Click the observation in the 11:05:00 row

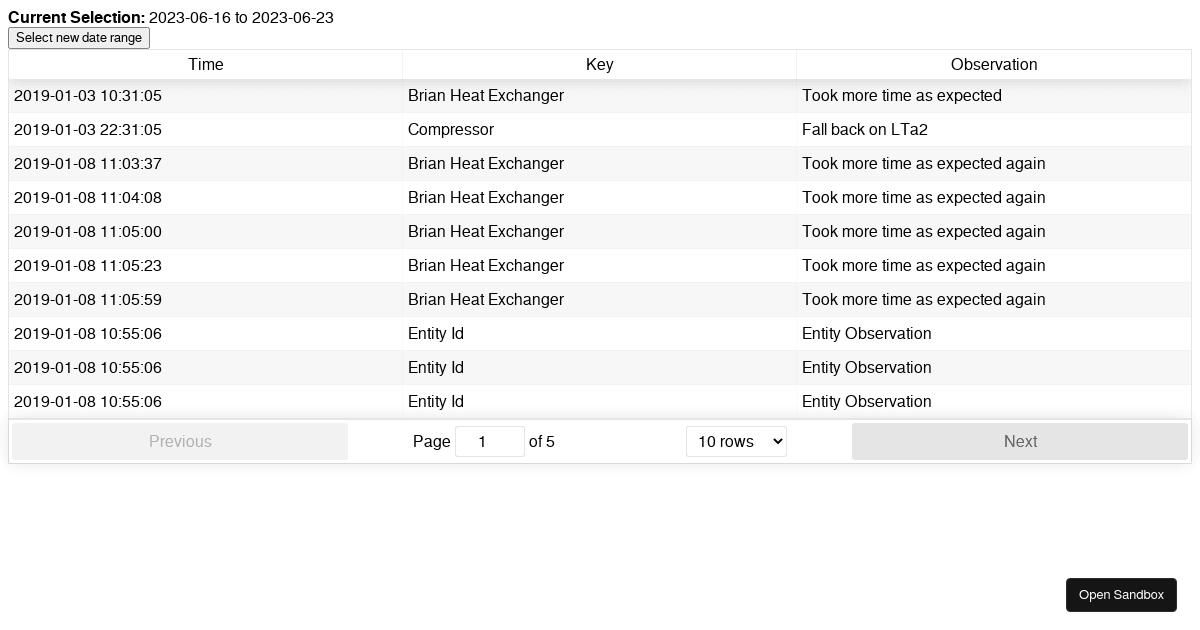tap(994, 232)
